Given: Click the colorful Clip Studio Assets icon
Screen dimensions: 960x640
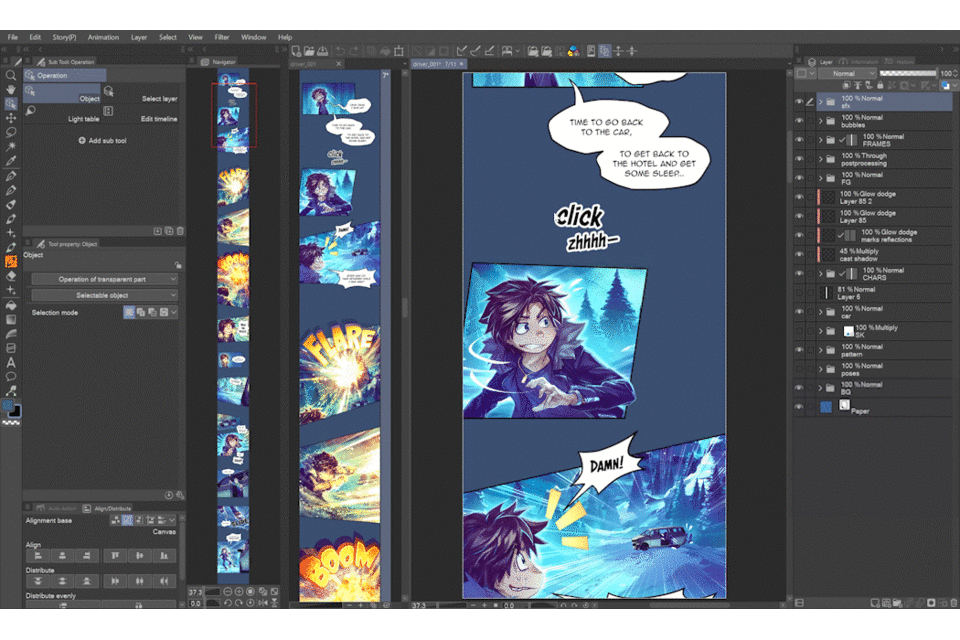Looking at the screenshot, I should pos(574,51).
